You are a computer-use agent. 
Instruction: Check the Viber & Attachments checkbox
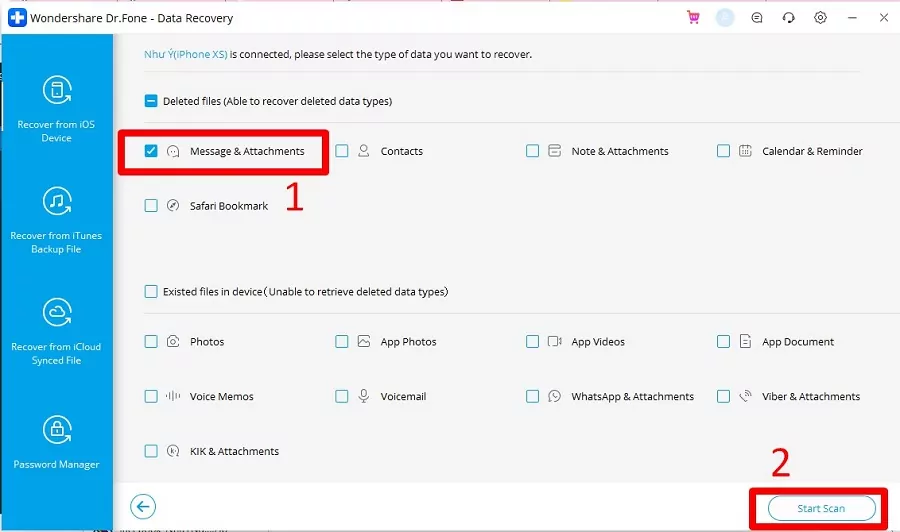723,396
